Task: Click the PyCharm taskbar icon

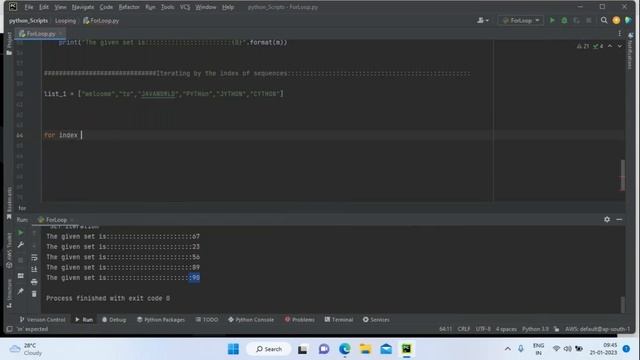Action: (x=407, y=349)
